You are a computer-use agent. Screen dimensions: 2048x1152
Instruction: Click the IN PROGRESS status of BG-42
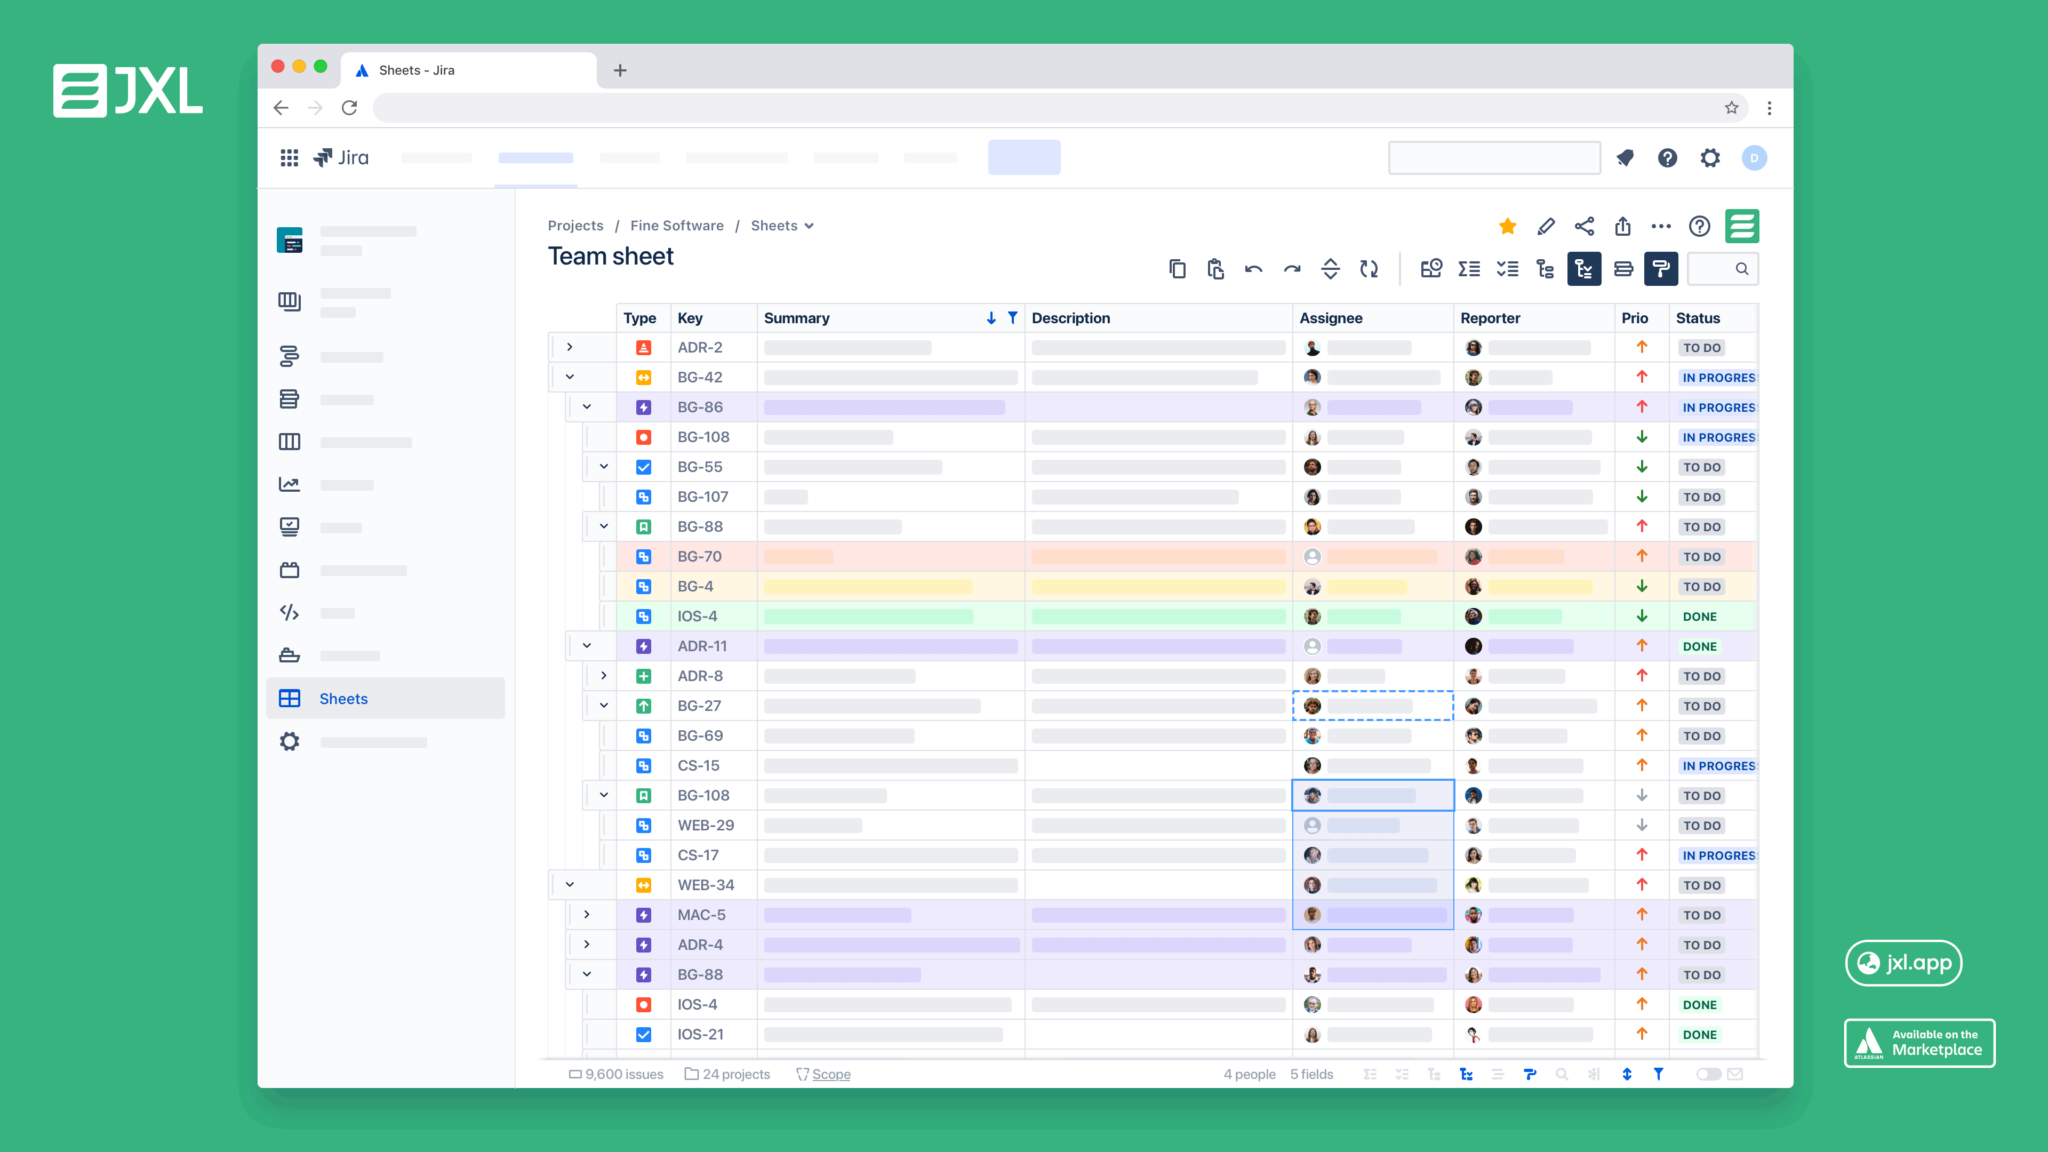point(1717,378)
